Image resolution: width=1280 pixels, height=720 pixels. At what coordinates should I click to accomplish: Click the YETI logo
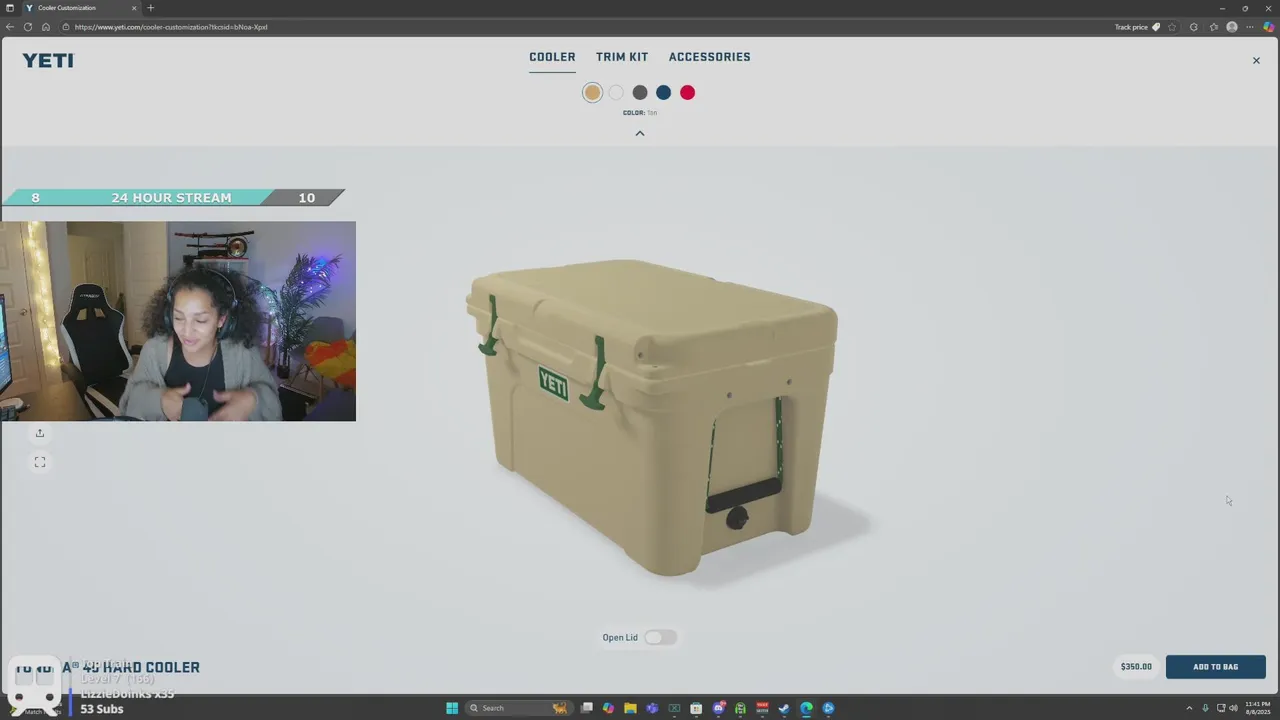tap(48, 60)
